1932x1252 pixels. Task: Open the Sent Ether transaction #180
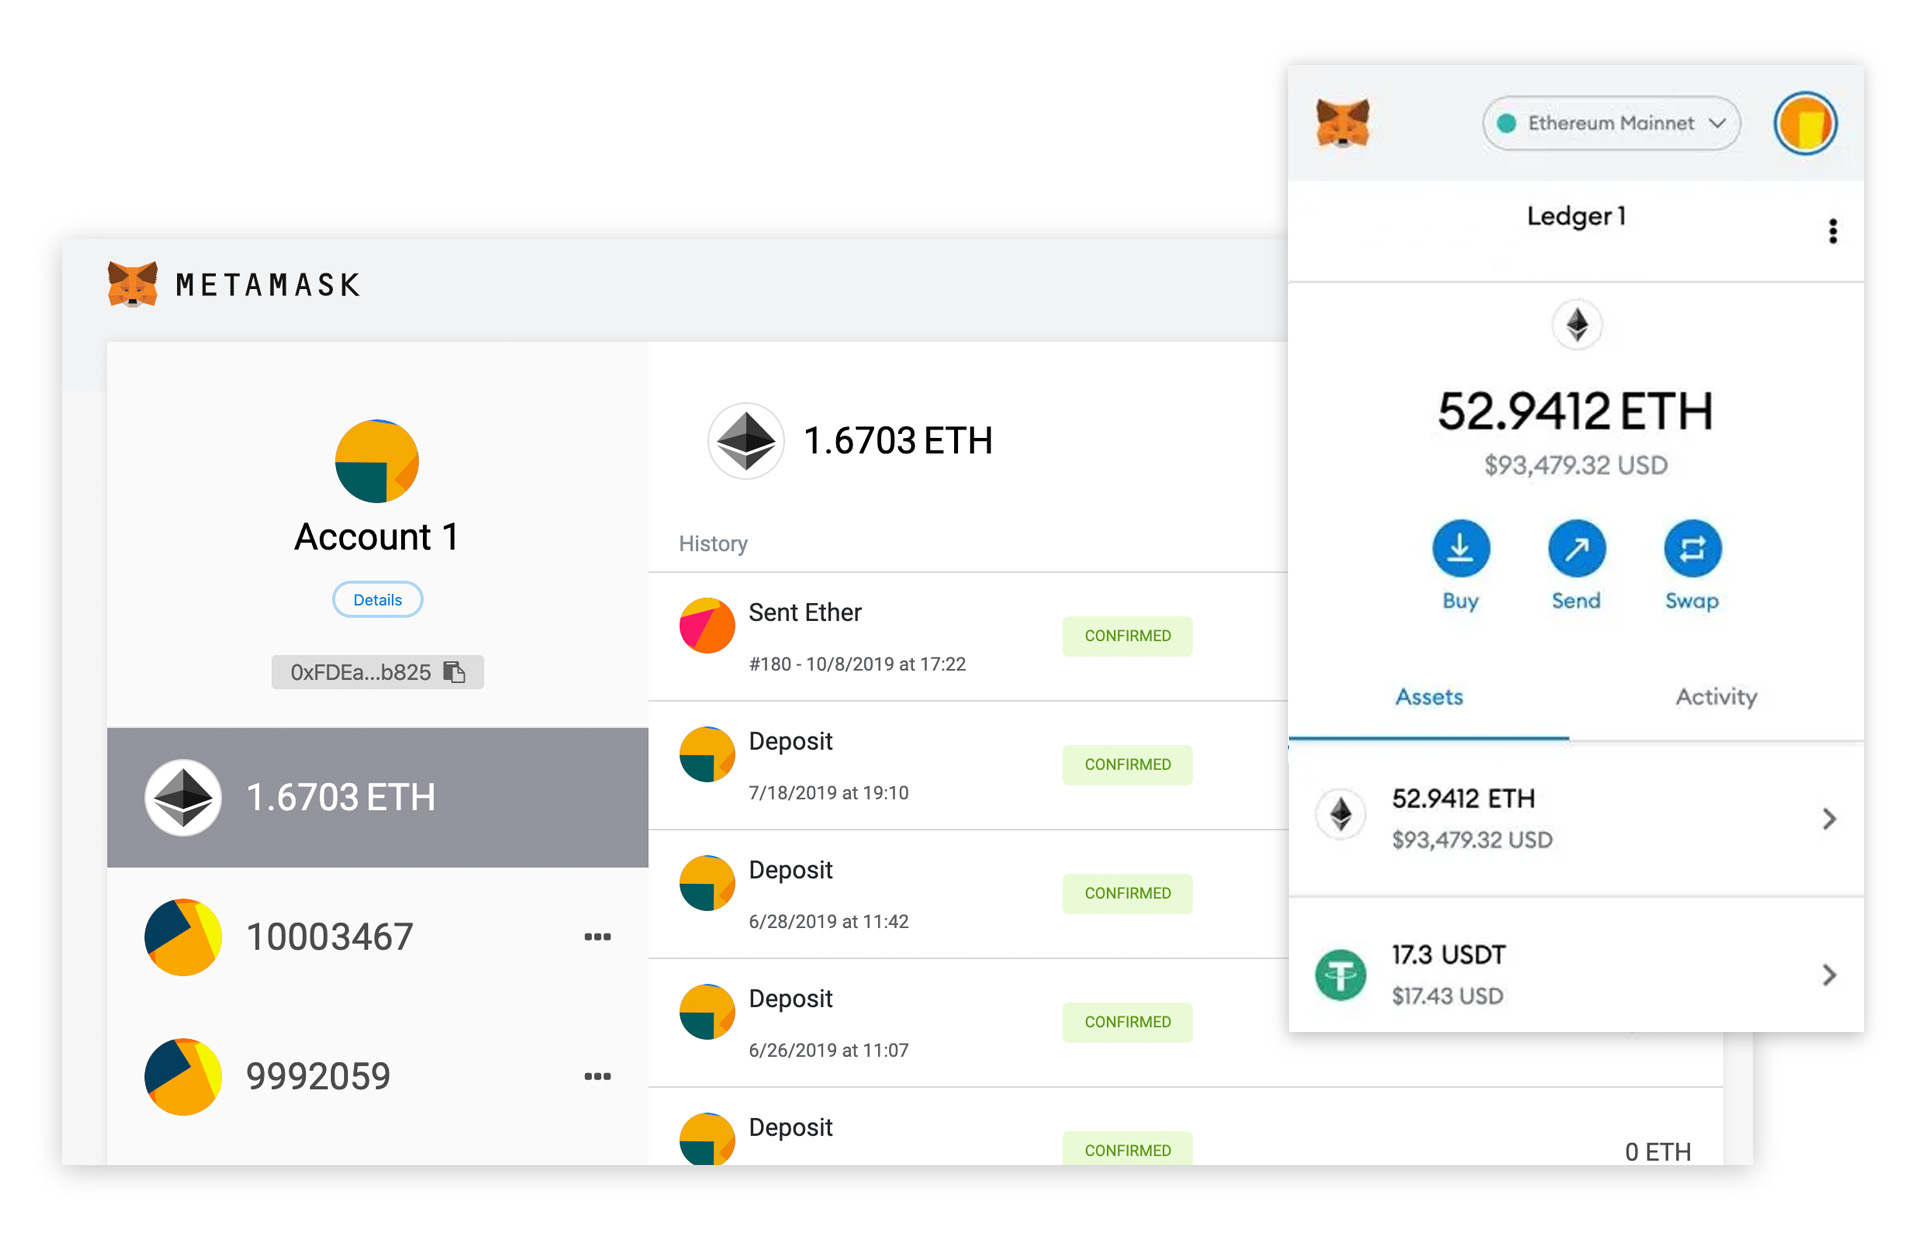pyautogui.click(x=968, y=636)
